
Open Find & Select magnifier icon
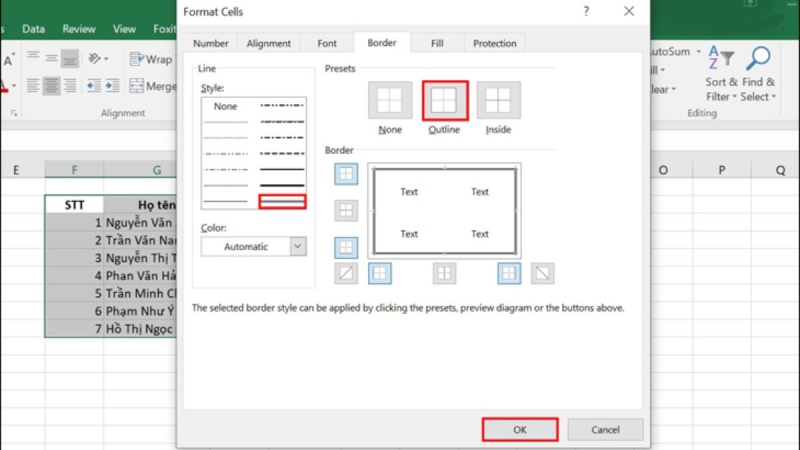[758, 58]
